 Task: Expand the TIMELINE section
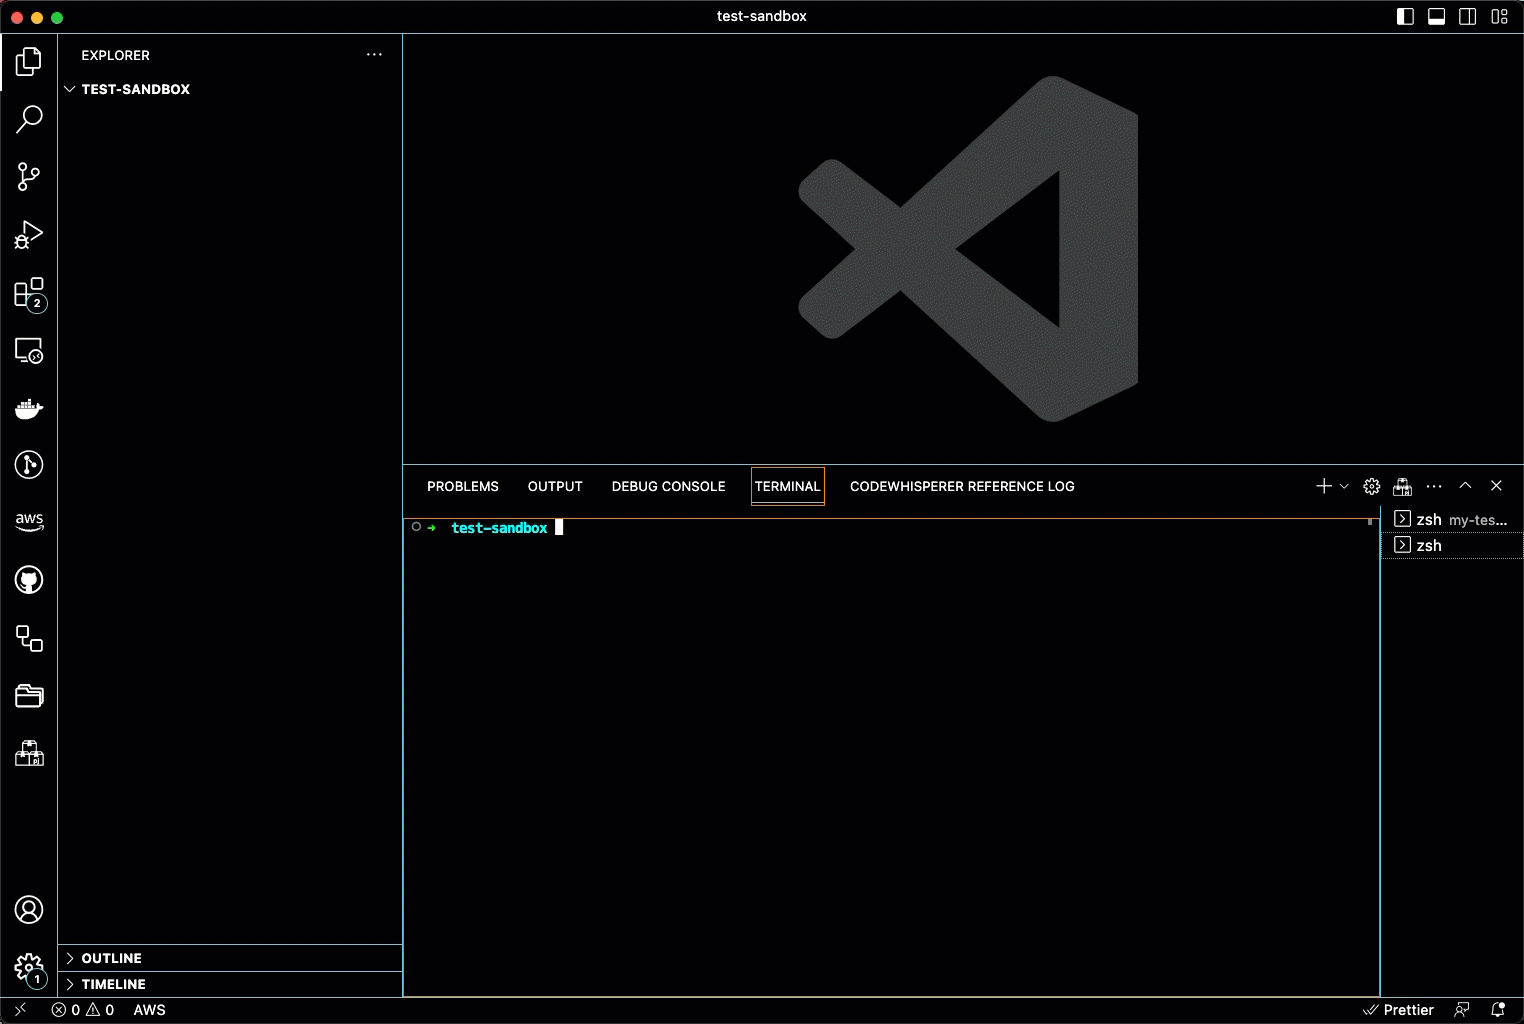tap(231, 984)
